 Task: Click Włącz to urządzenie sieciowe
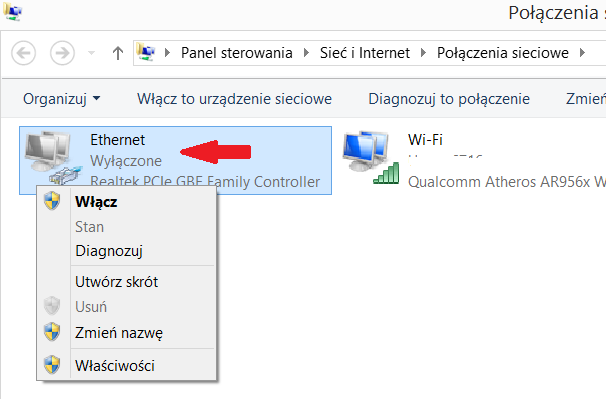[x=234, y=99]
